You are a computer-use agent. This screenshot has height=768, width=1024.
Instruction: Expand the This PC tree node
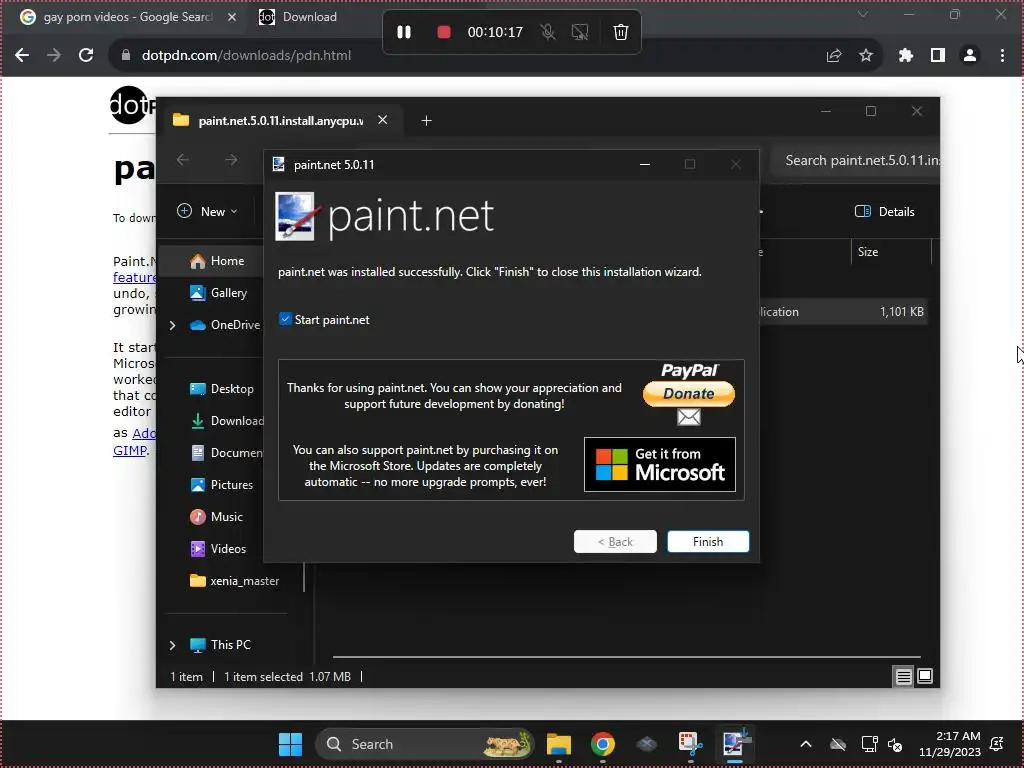[172, 645]
